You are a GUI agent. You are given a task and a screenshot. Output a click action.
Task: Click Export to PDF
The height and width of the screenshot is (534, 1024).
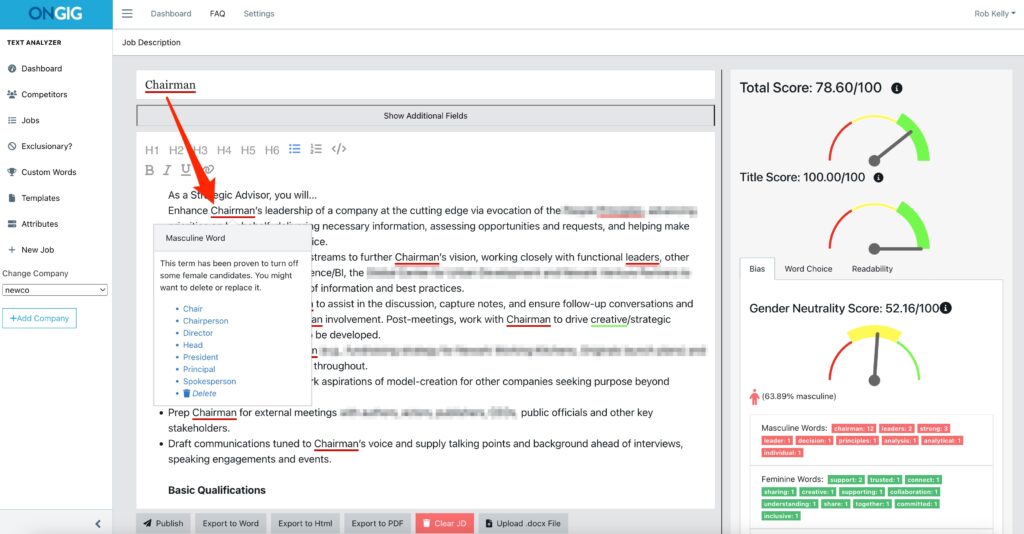377,524
